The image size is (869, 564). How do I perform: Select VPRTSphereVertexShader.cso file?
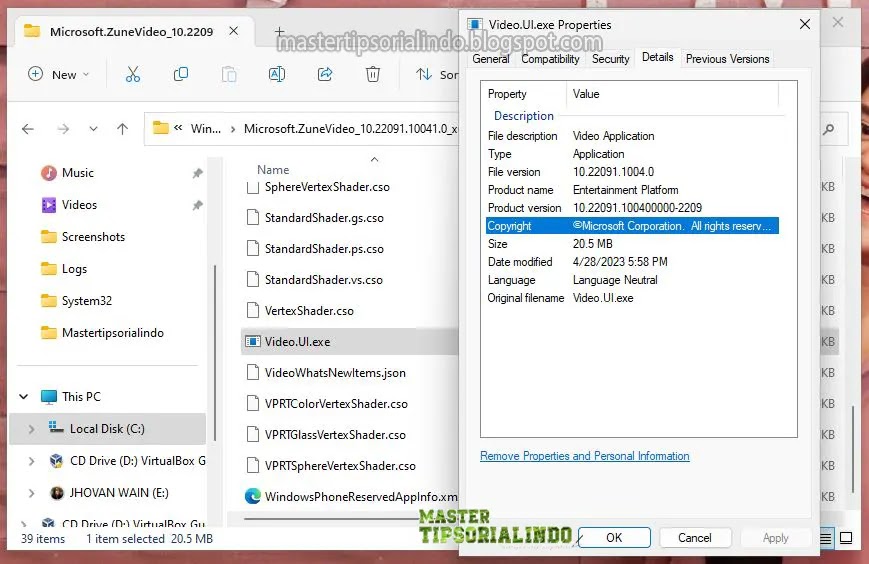(340, 466)
